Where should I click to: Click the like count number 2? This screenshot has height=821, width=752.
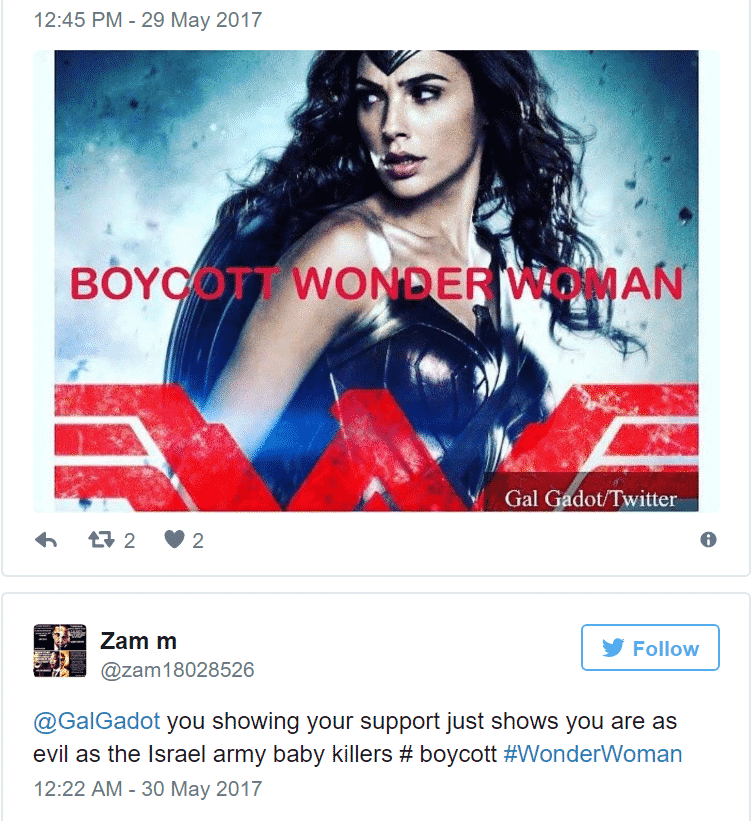[197, 540]
